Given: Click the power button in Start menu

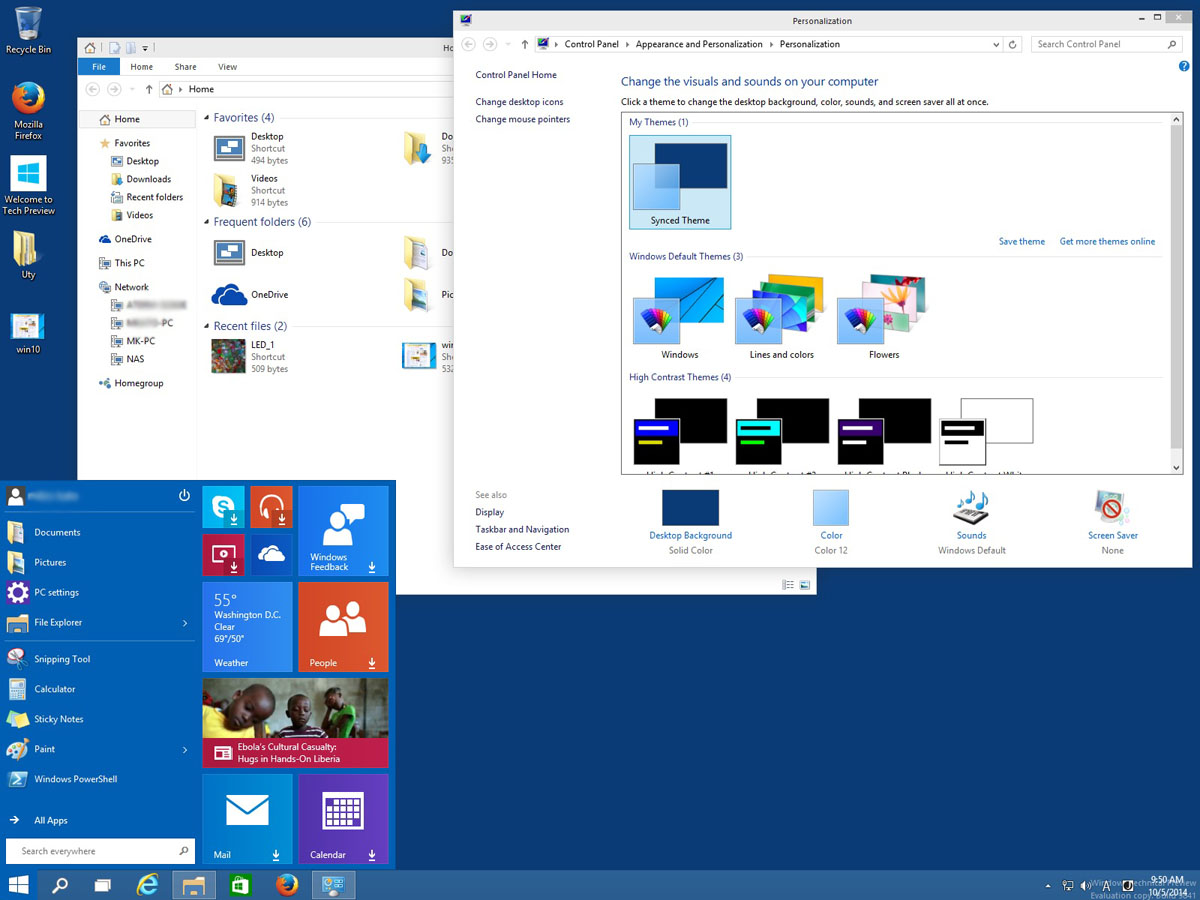Looking at the screenshot, I should (184, 495).
